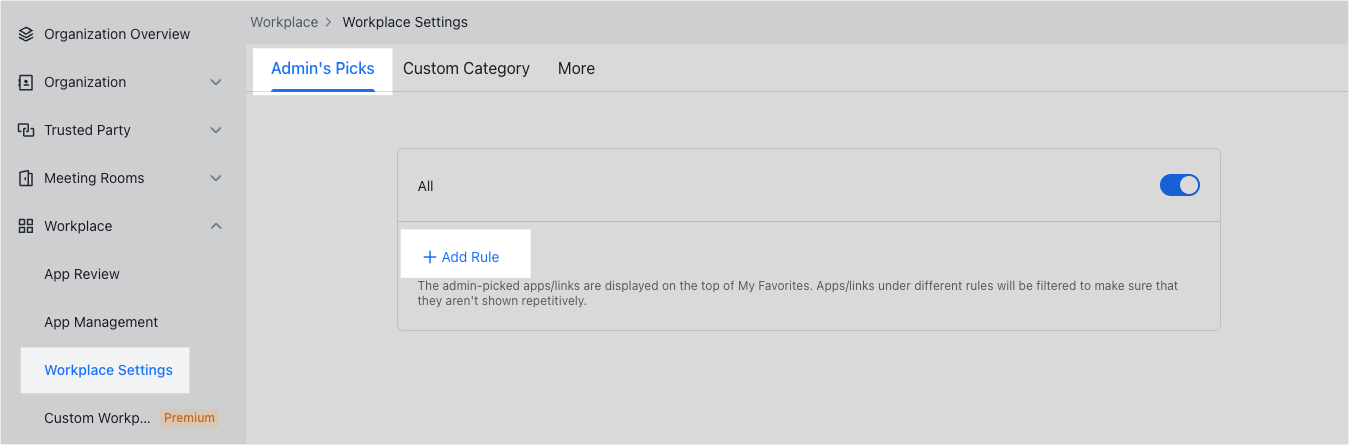The width and height of the screenshot is (1349, 445).
Task: Open App Review in the sidebar
Action: [x=82, y=274]
